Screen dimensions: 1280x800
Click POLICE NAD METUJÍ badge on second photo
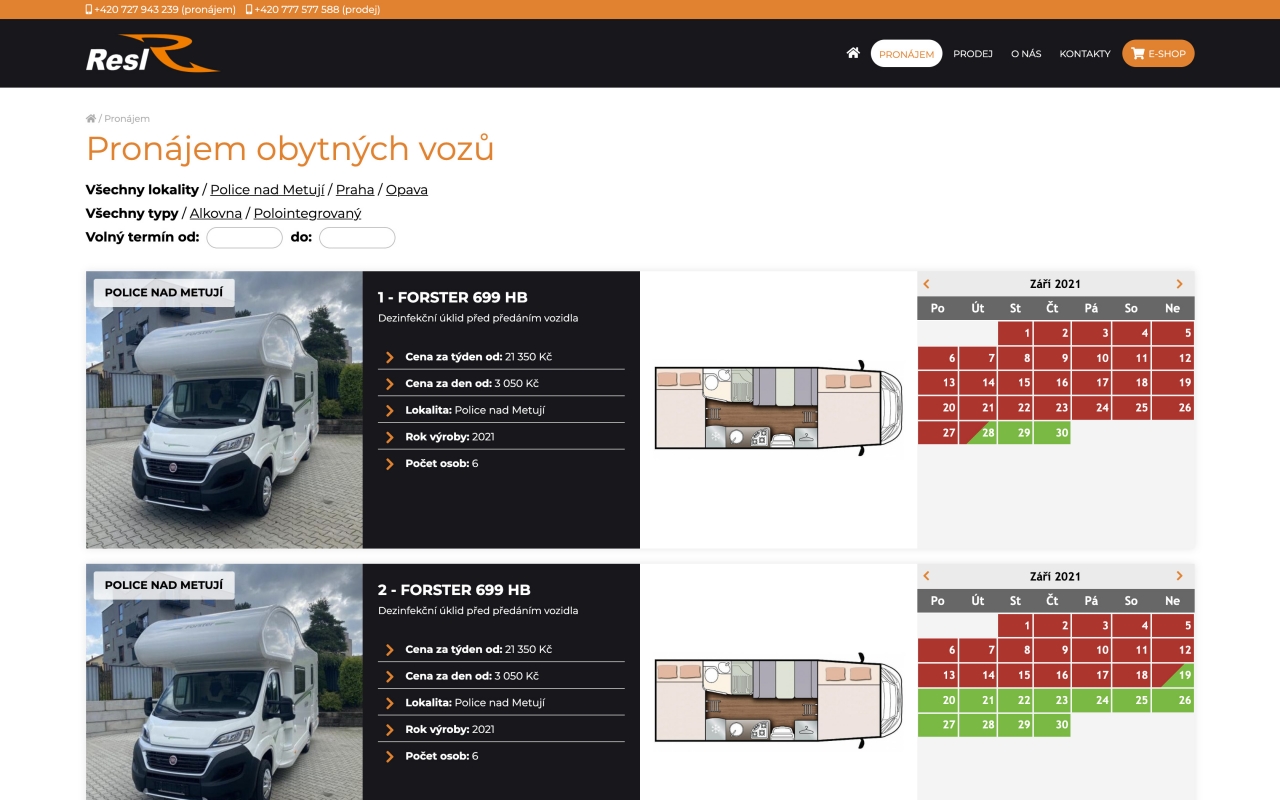pyautogui.click(x=164, y=585)
